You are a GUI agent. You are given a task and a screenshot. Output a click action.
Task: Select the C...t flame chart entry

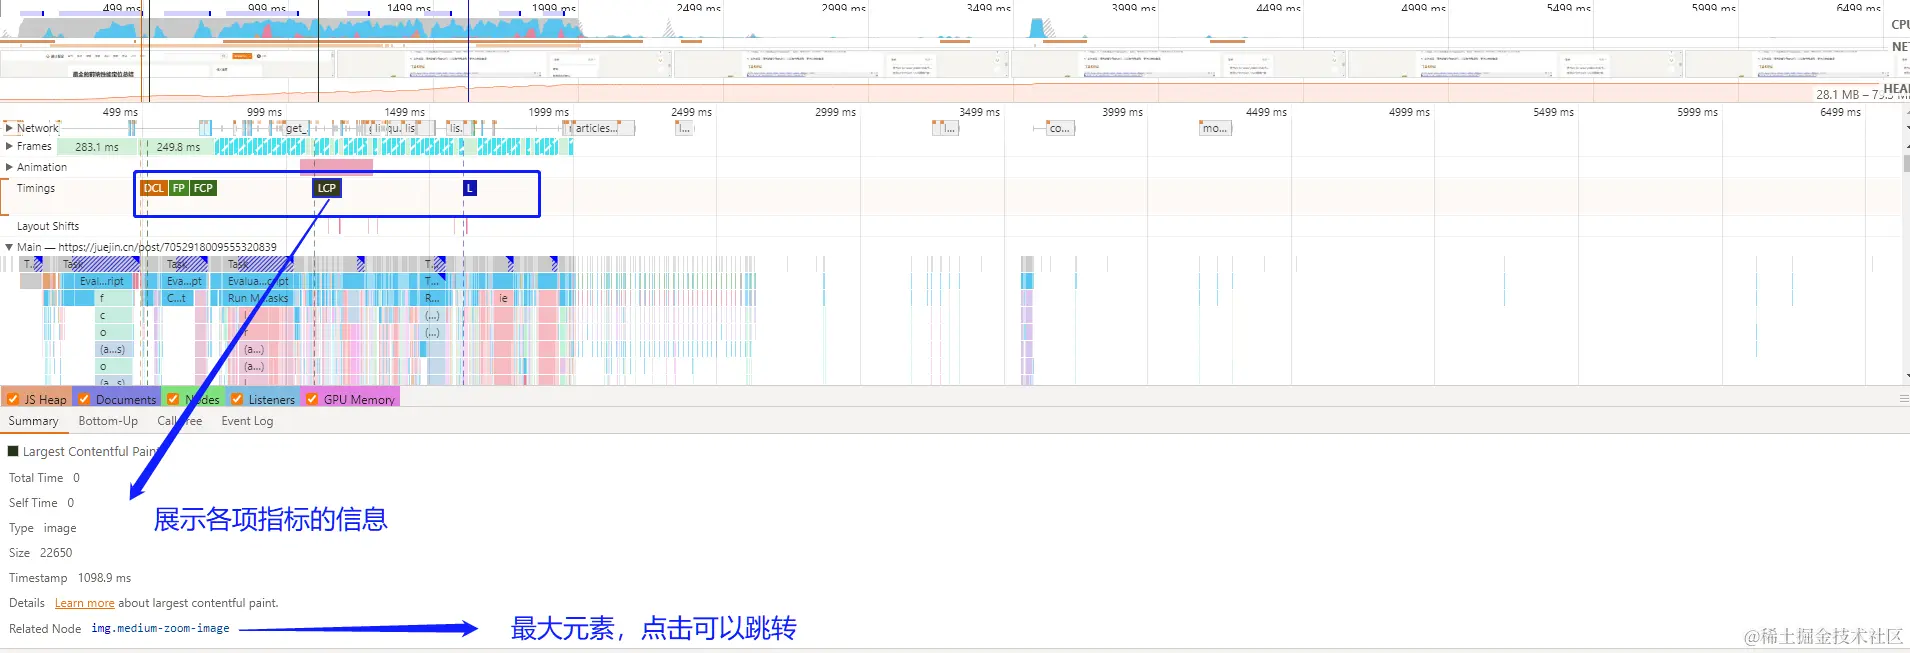click(x=177, y=298)
